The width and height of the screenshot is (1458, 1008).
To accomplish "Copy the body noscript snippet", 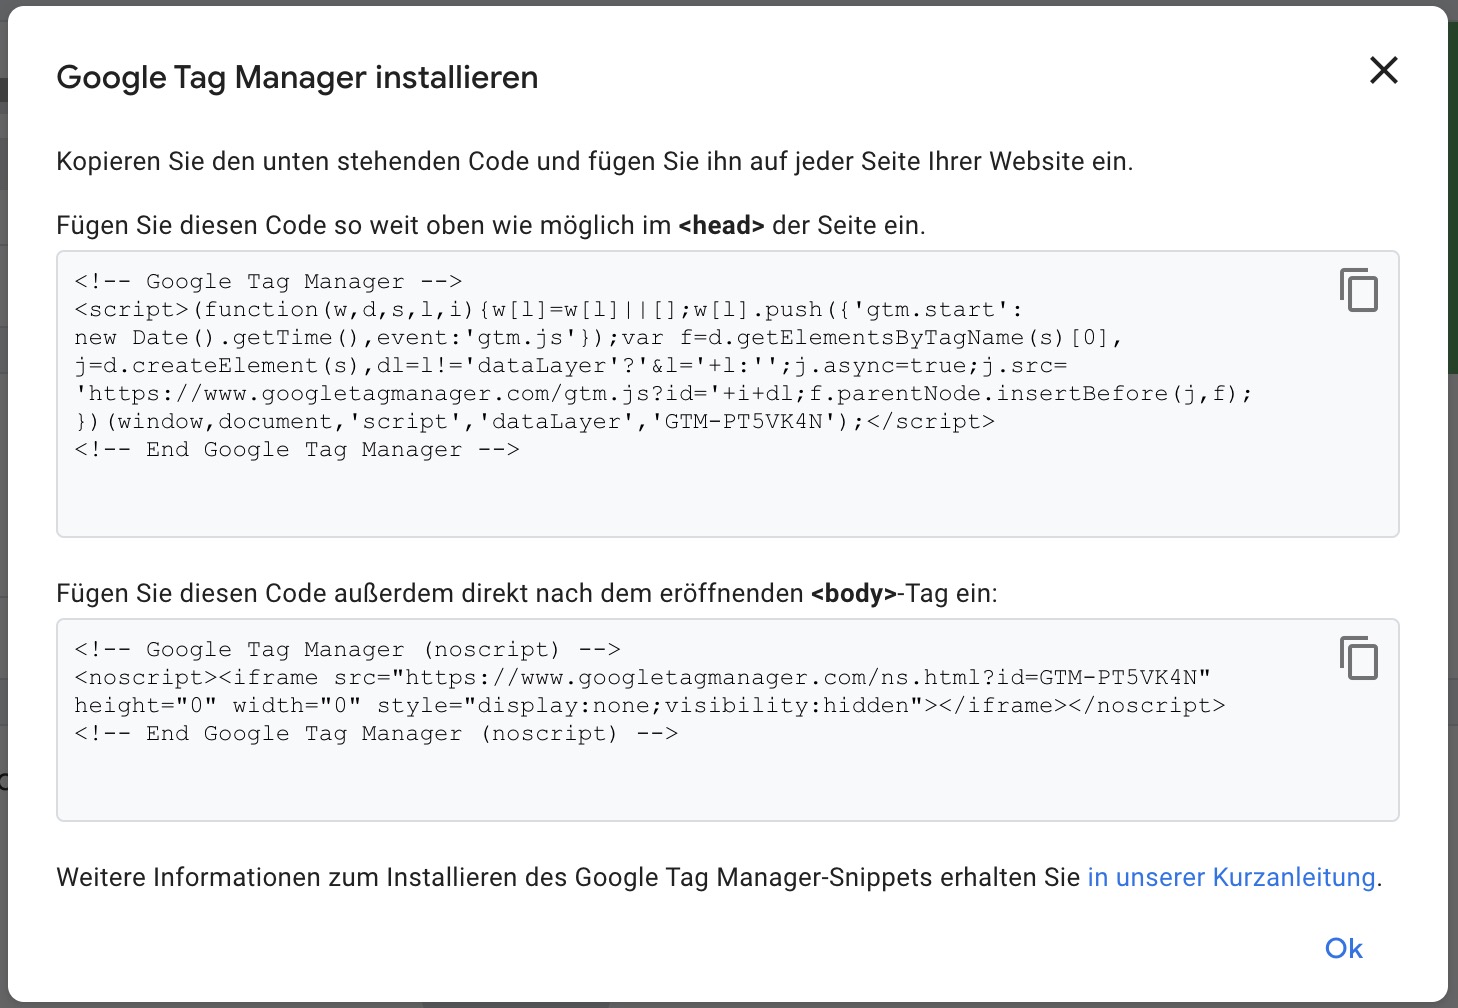I will coord(1359,658).
